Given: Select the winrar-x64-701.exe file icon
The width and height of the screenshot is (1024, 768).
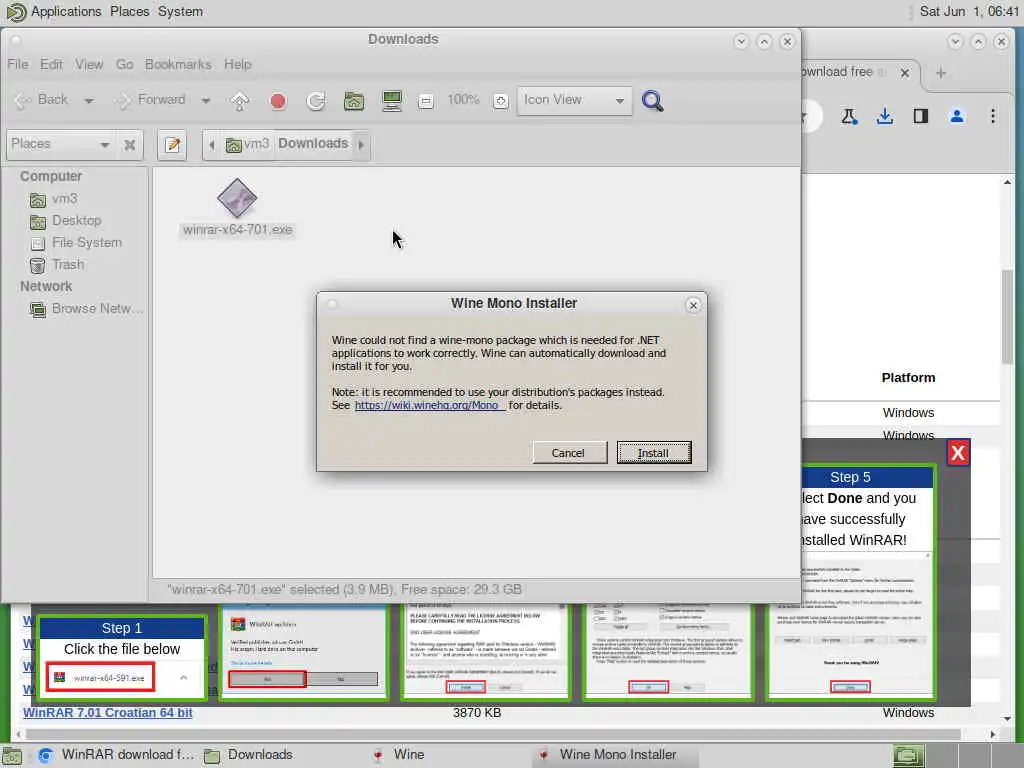Looking at the screenshot, I should [237, 198].
